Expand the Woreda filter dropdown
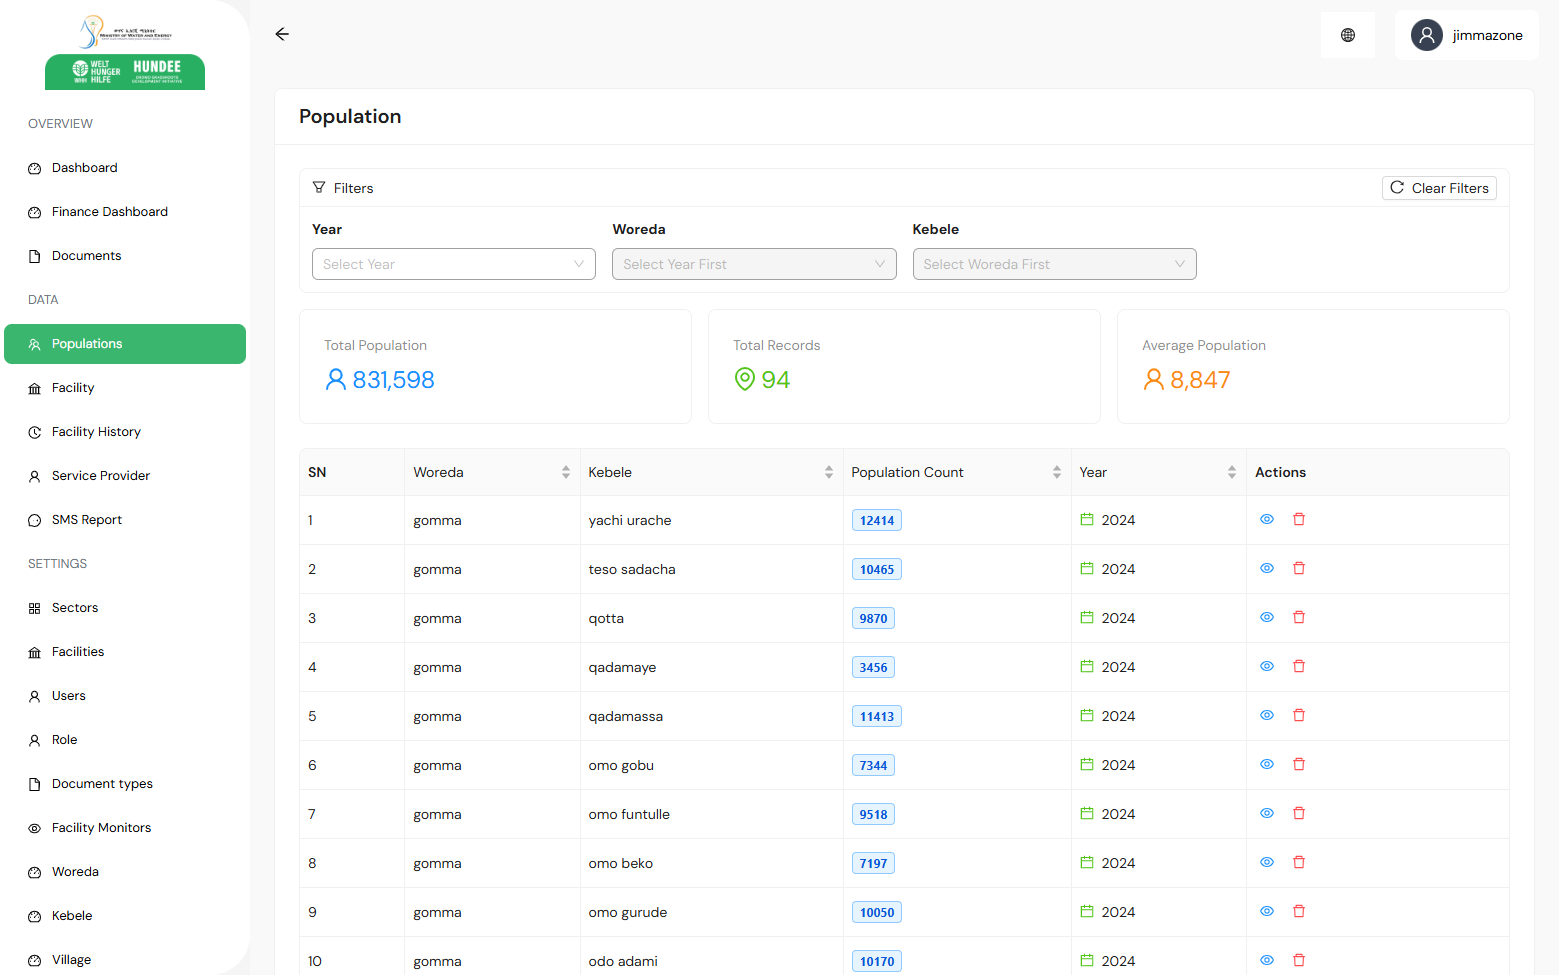This screenshot has height=975, width=1559. click(753, 264)
